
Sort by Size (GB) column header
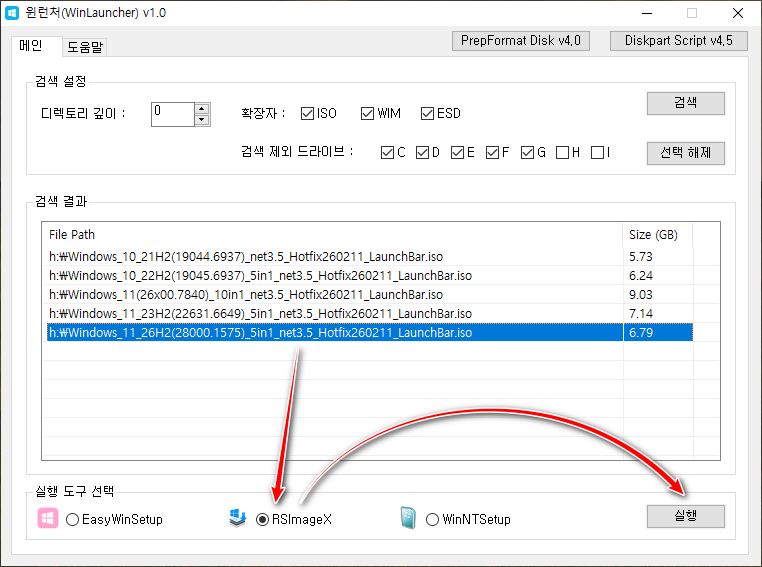658,235
